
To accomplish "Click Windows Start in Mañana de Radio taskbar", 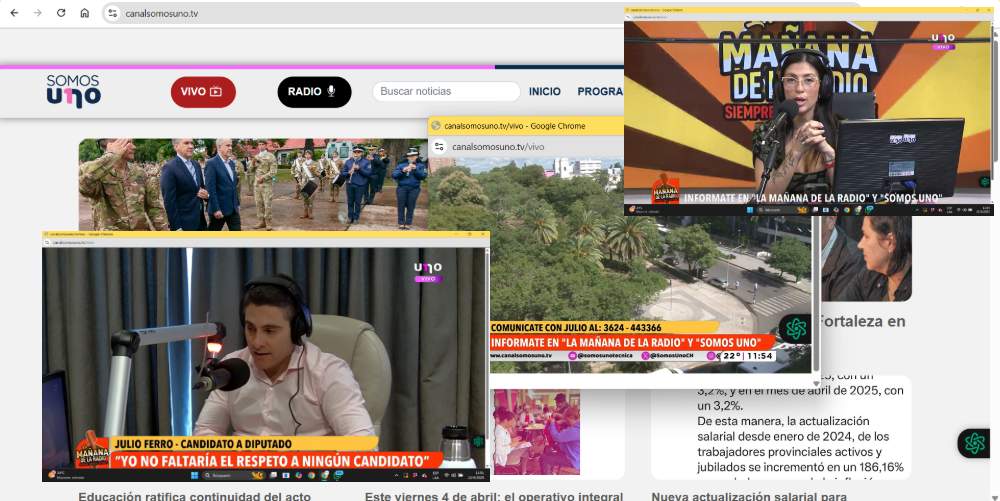I will (x=750, y=209).
